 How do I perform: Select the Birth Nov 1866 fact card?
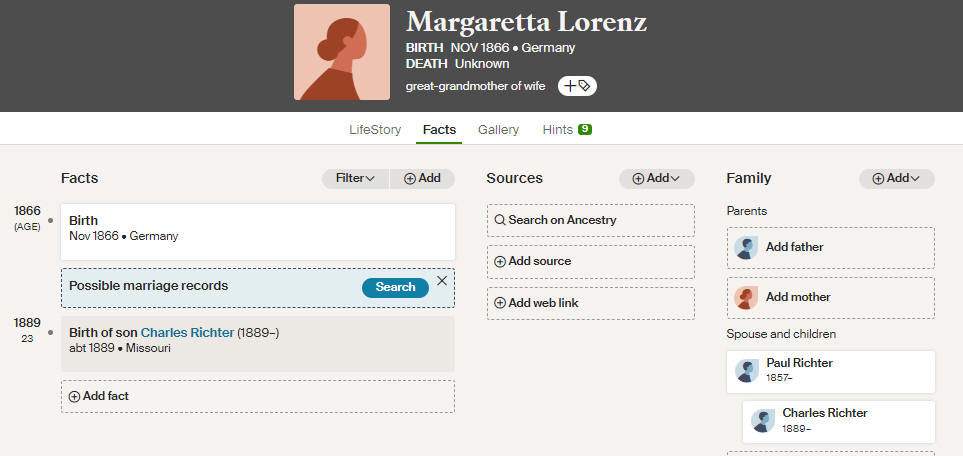coord(258,232)
